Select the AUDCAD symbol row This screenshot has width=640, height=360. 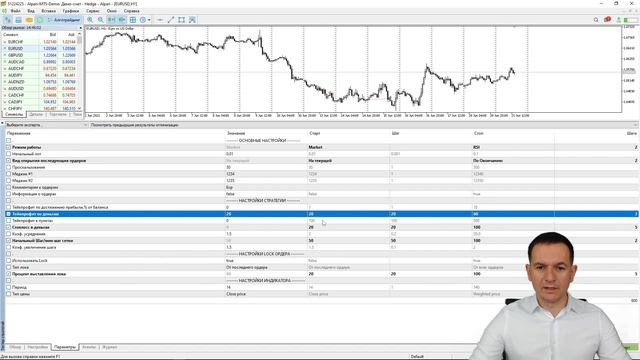40,62
